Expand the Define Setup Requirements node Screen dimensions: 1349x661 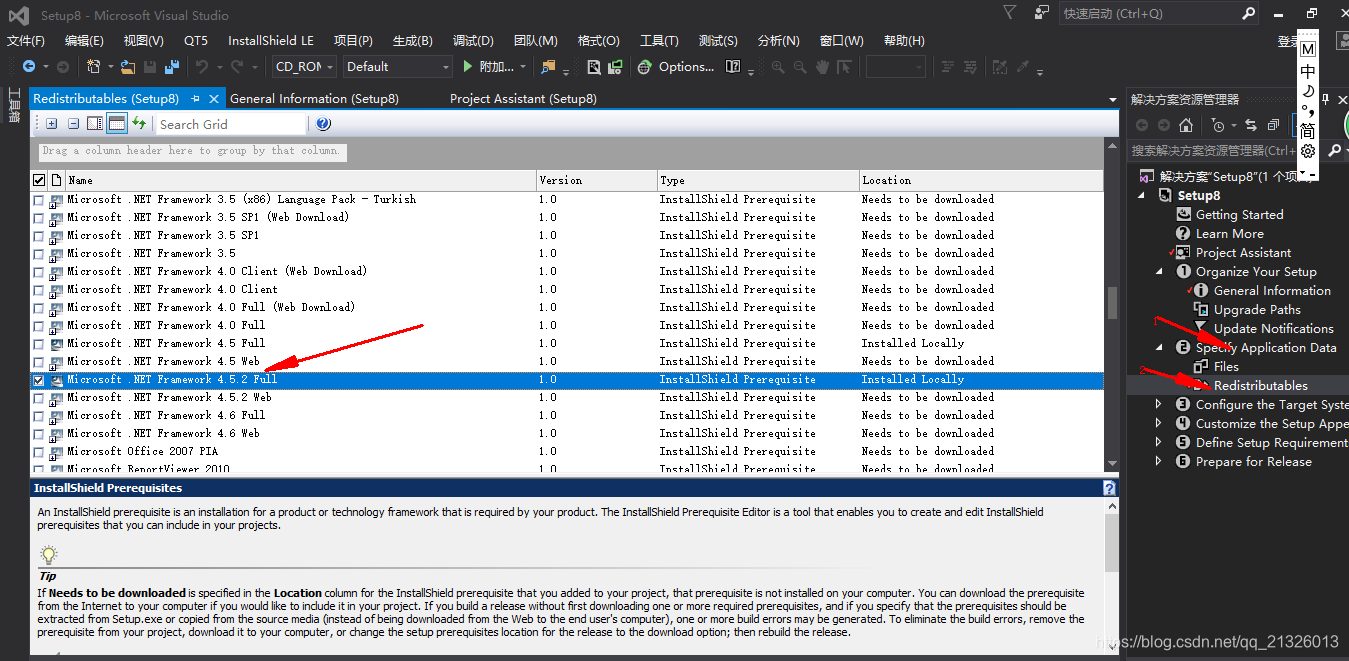pyautogui.click(x=1160, y=443)
